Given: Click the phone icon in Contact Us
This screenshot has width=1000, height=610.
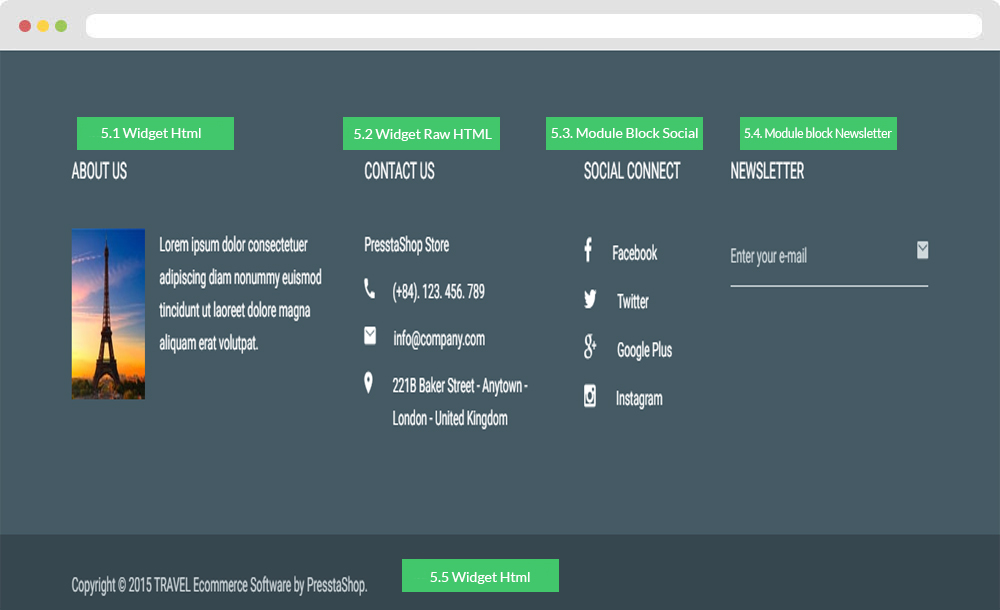Looking at the screenshot, I should pos(370,290).
